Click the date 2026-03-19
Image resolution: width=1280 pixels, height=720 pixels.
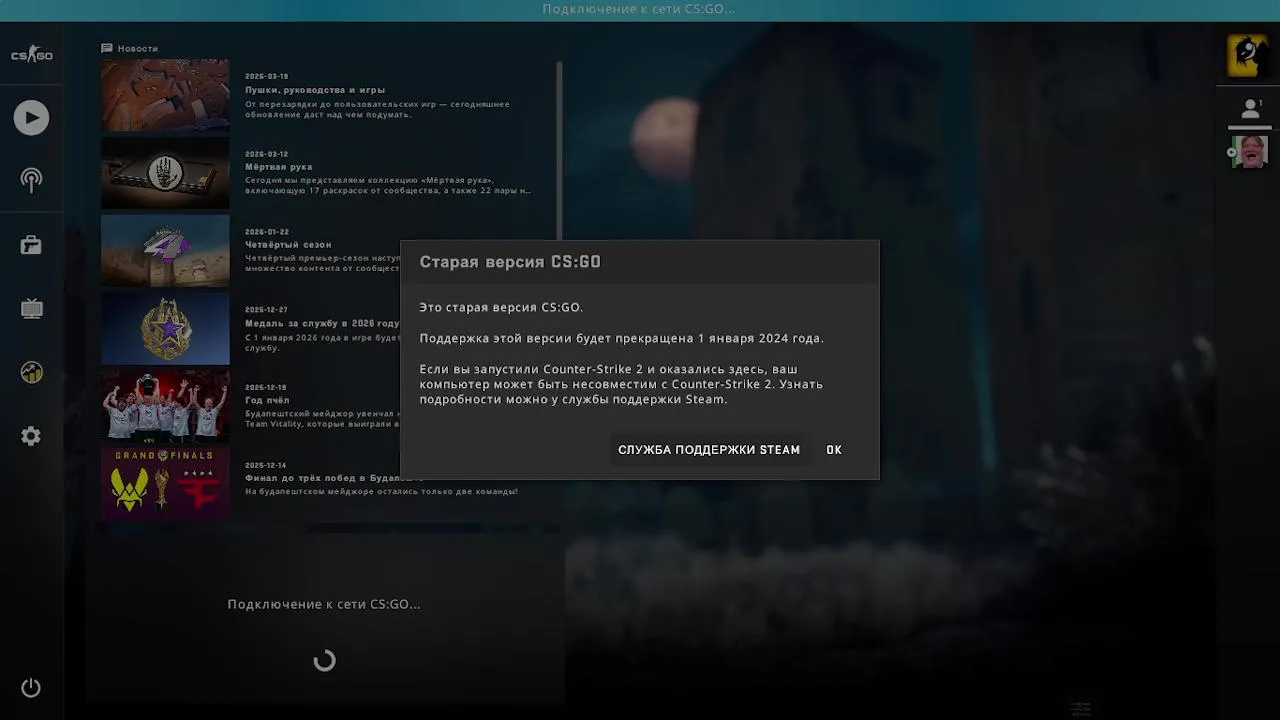click(266, 76)
